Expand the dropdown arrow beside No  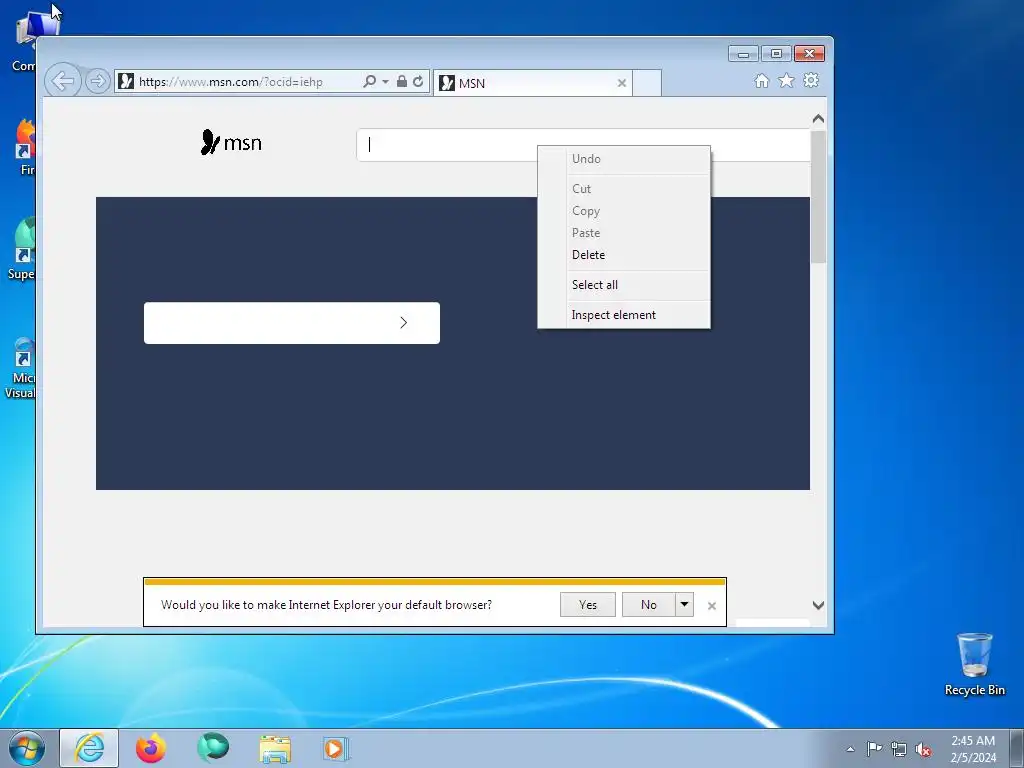[684, 605]
